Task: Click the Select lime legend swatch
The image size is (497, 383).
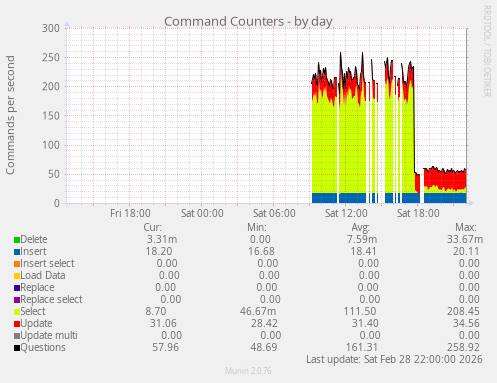Action: [17, 312]
